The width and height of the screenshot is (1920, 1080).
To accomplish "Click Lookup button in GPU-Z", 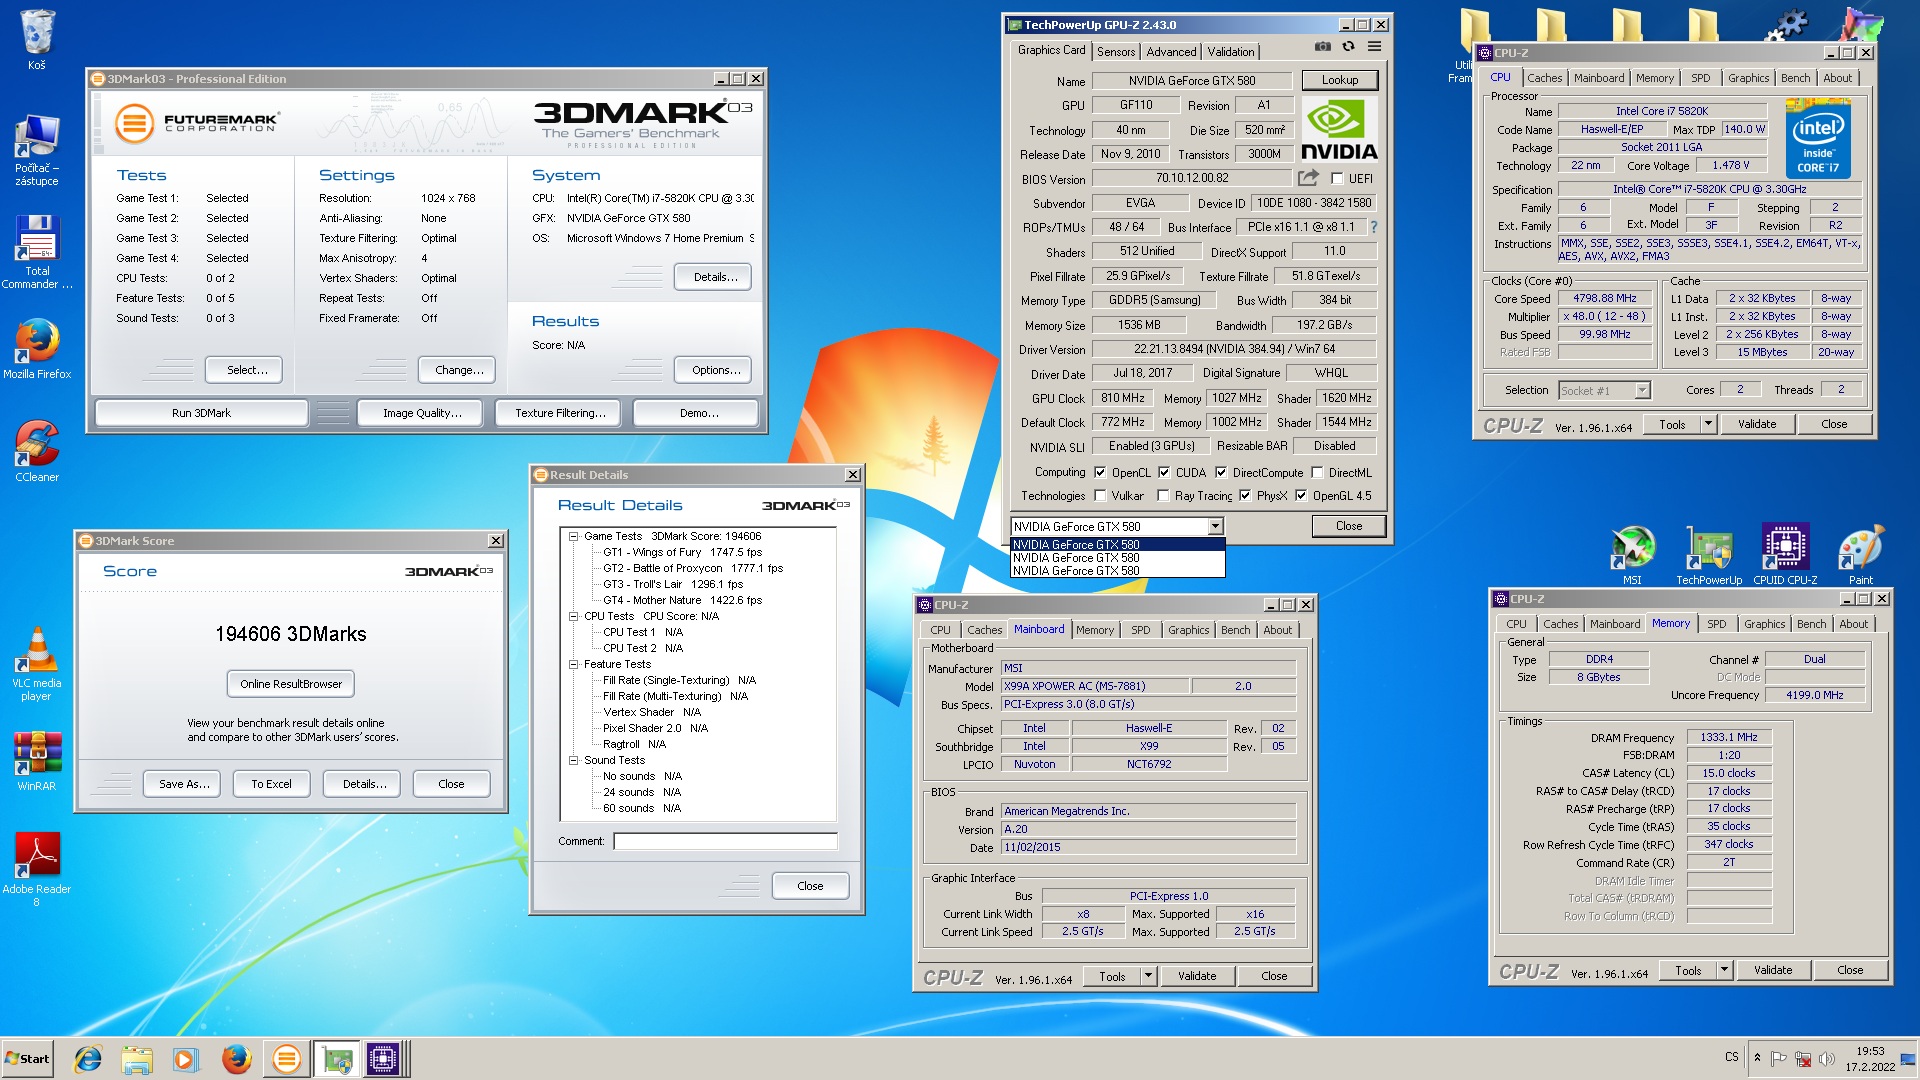I will tap(1340, 80).
